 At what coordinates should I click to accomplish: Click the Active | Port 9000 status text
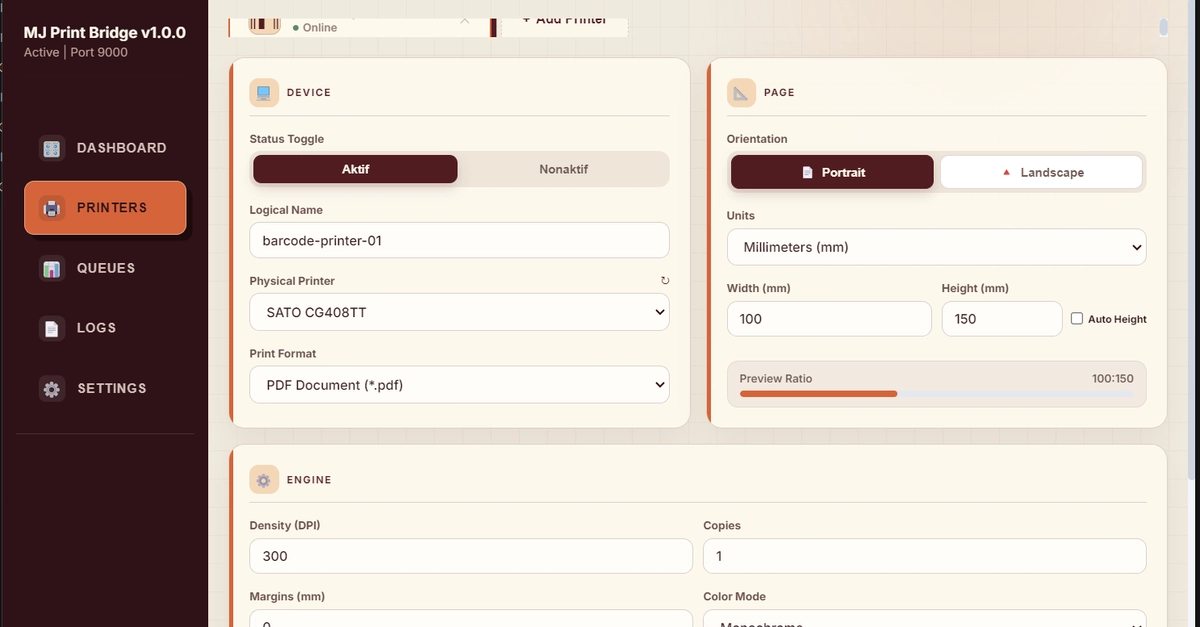76,52
